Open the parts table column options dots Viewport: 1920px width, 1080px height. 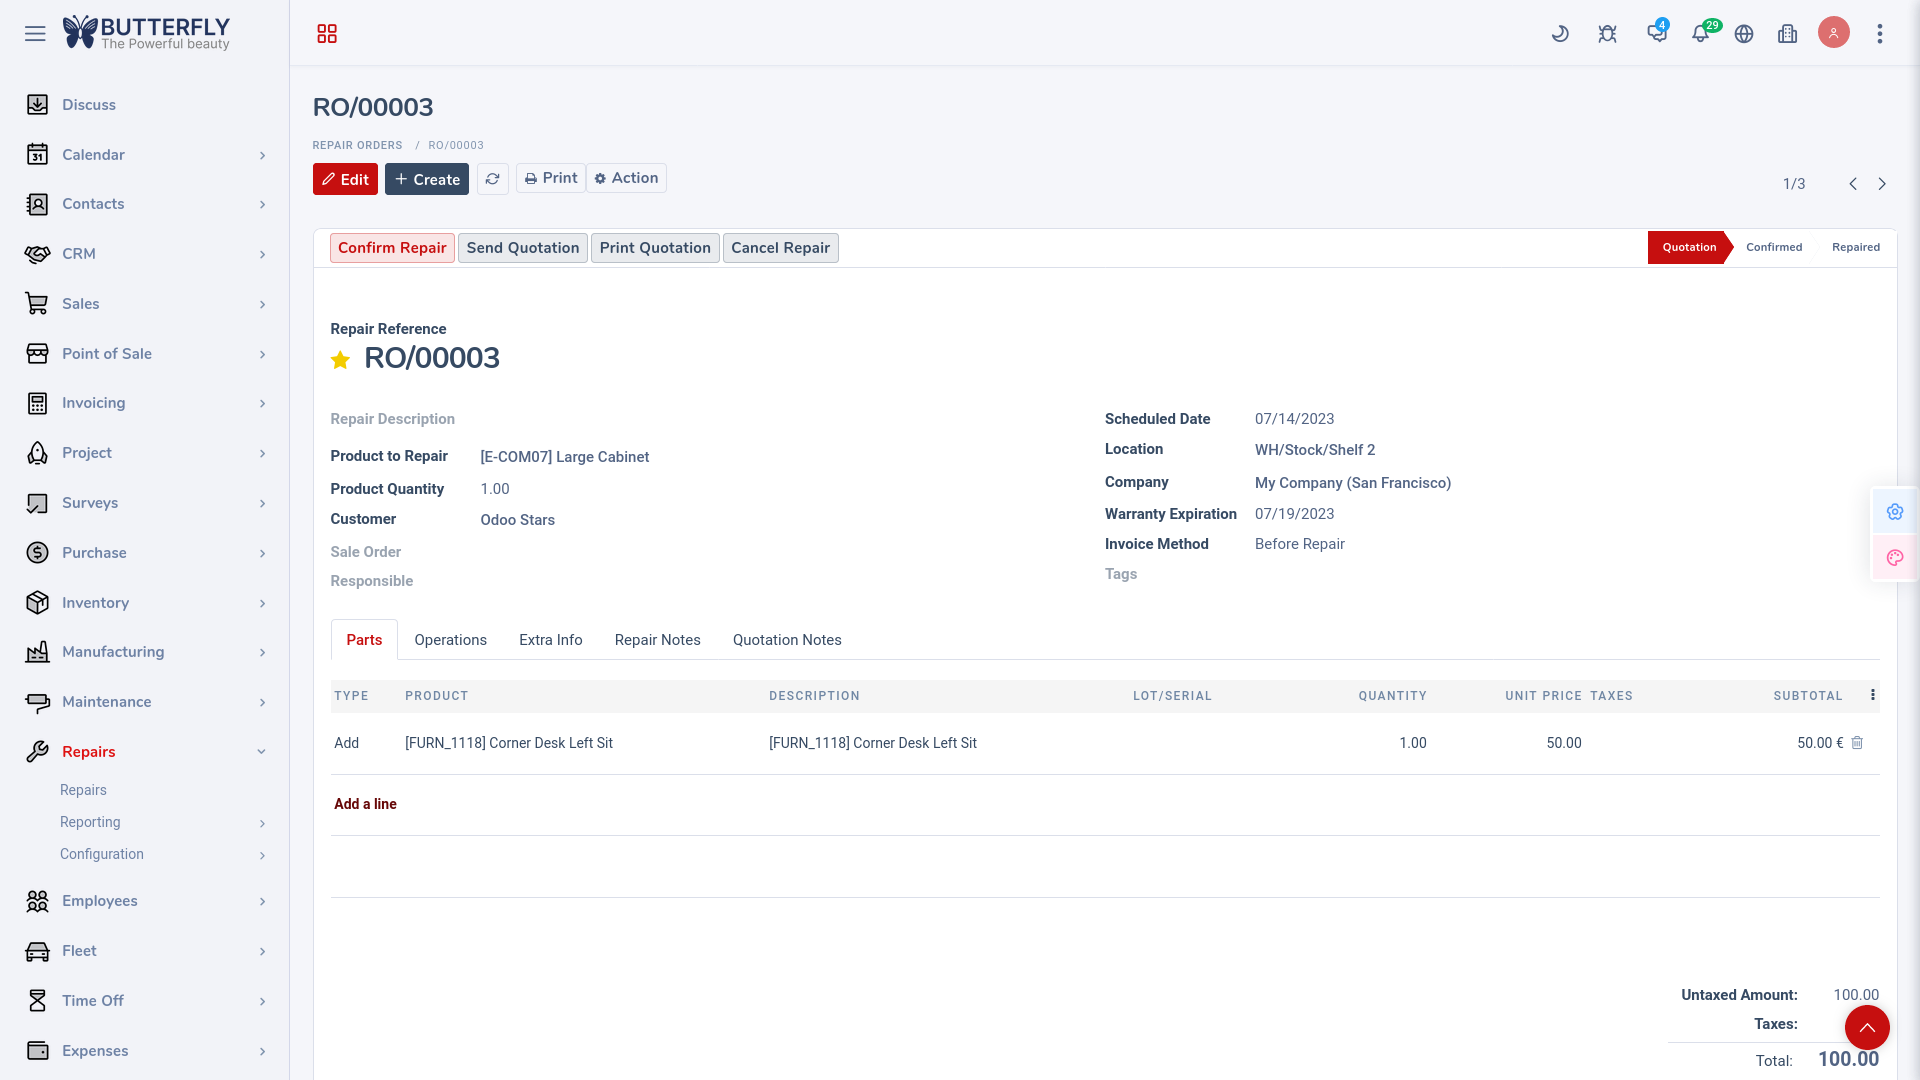point(1873,695)
